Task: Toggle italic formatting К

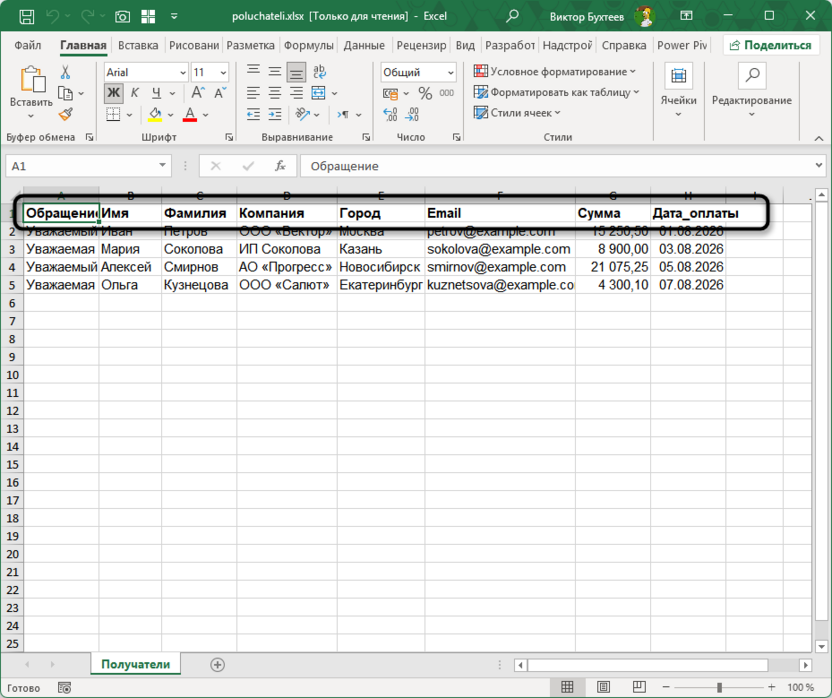Action: coord(135,93)
